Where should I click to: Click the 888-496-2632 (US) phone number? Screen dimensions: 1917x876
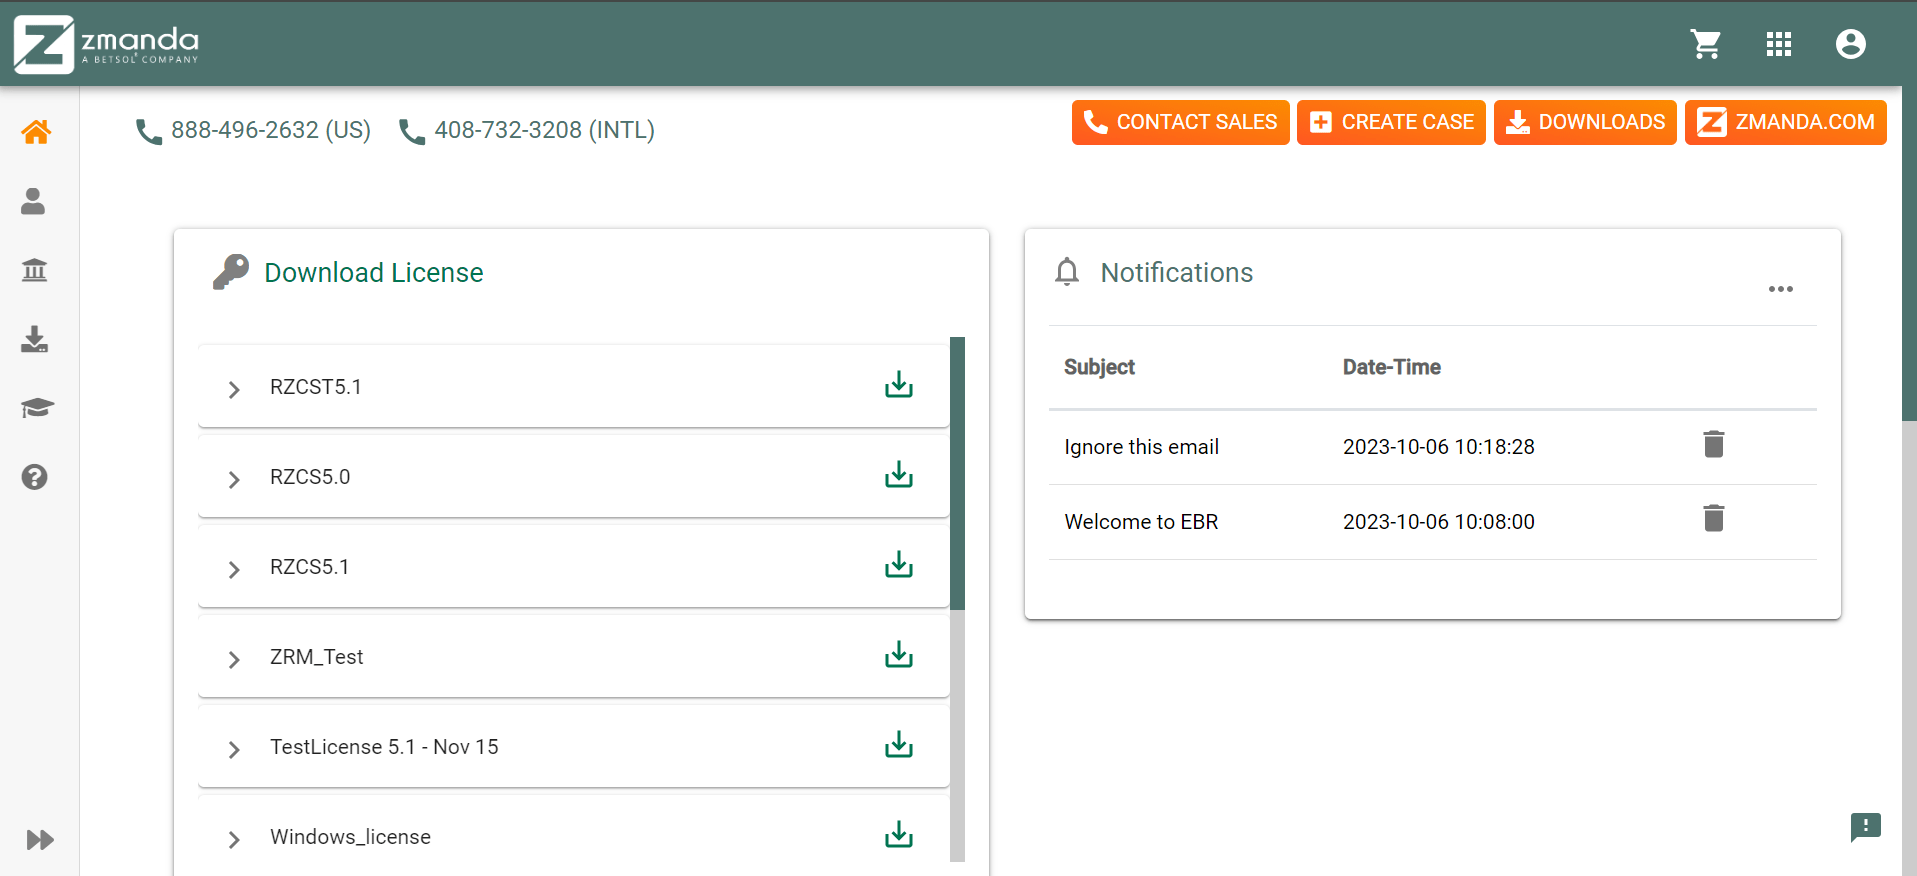[271, 130]
